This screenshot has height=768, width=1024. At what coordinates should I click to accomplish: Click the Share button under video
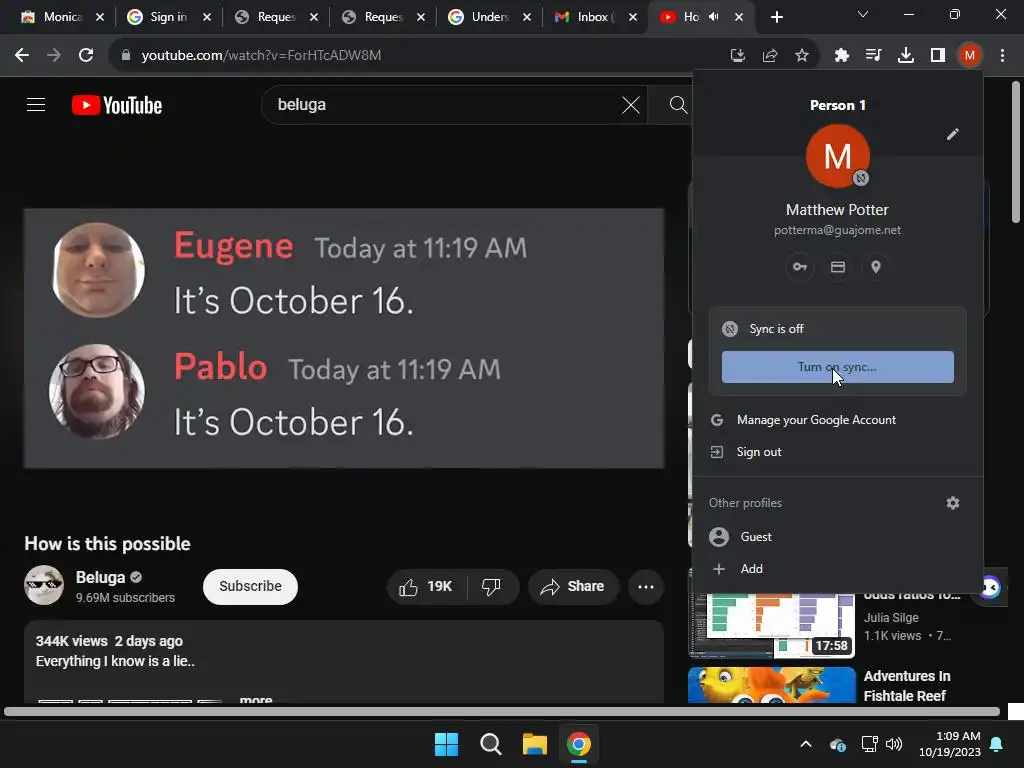(x=572, y=586)
